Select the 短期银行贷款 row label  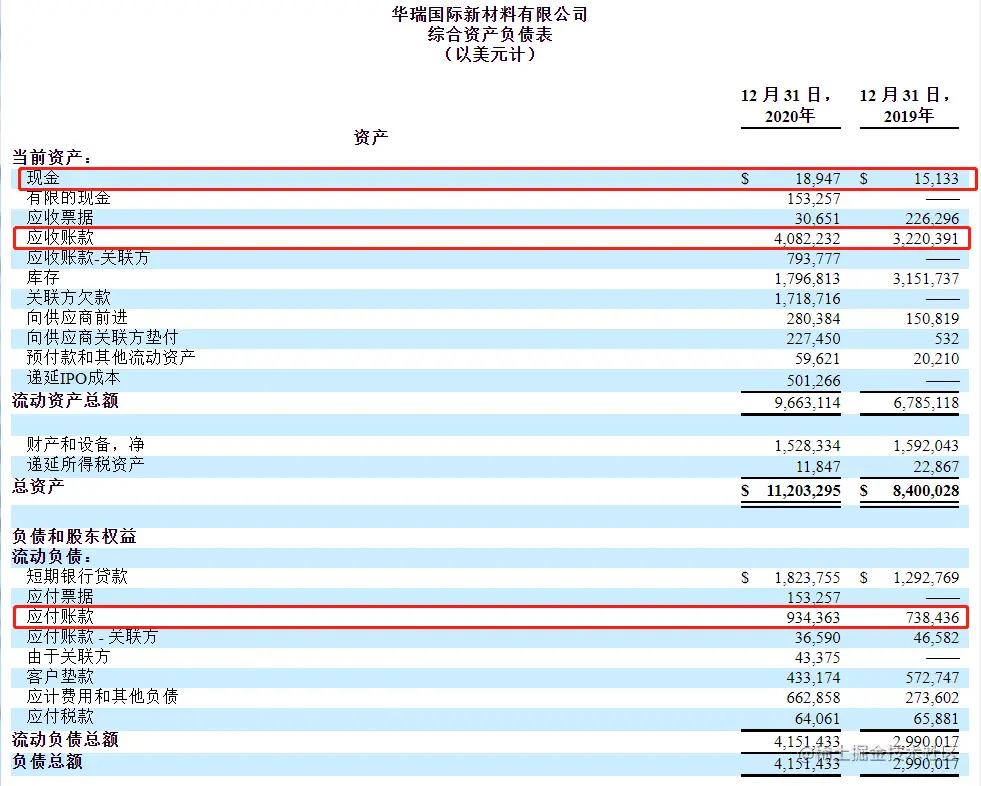pyautogui.click(x=77, y=577)
